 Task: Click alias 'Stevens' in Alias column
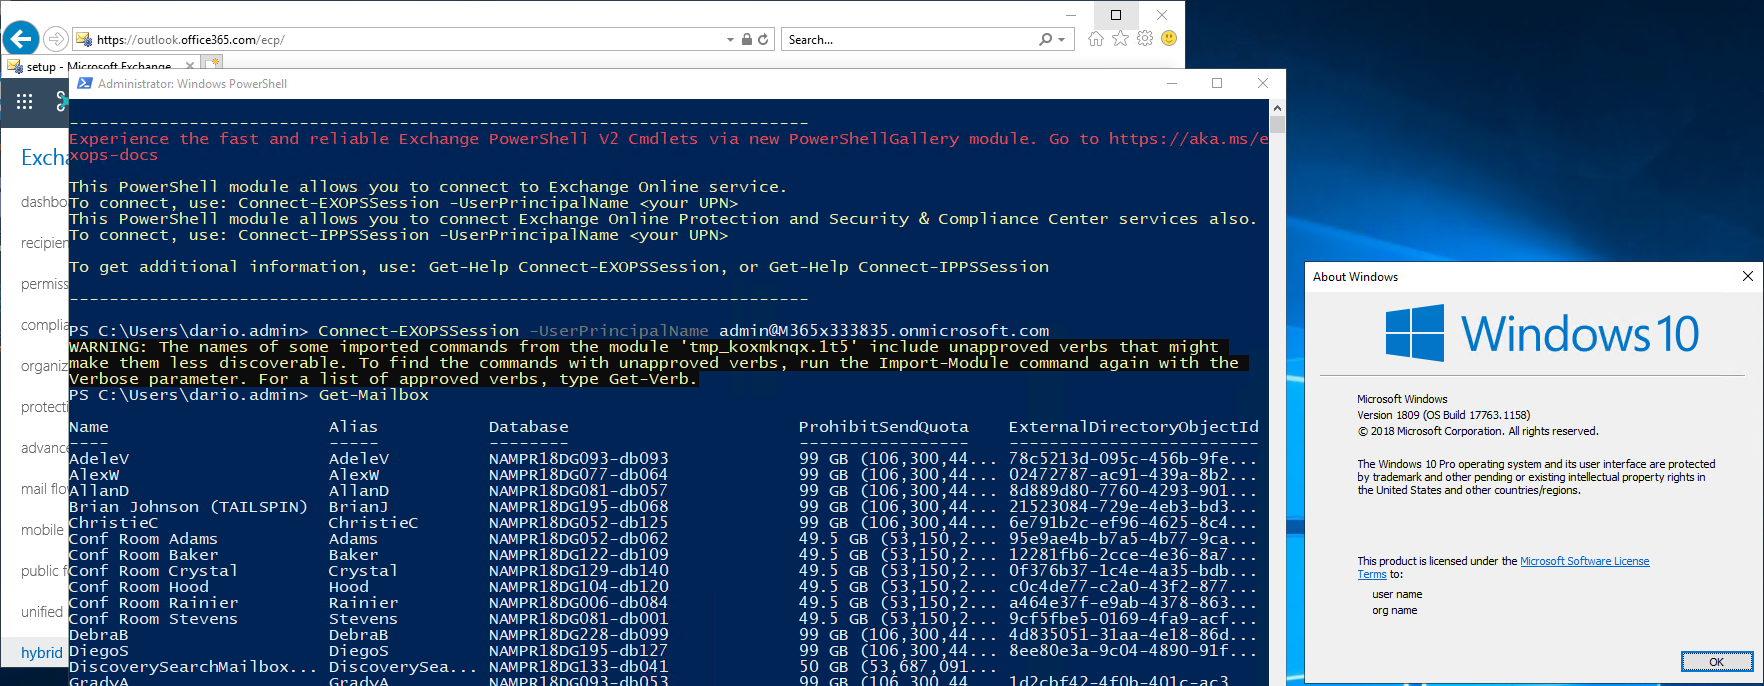pyautogui.click(x=363, y=619)
